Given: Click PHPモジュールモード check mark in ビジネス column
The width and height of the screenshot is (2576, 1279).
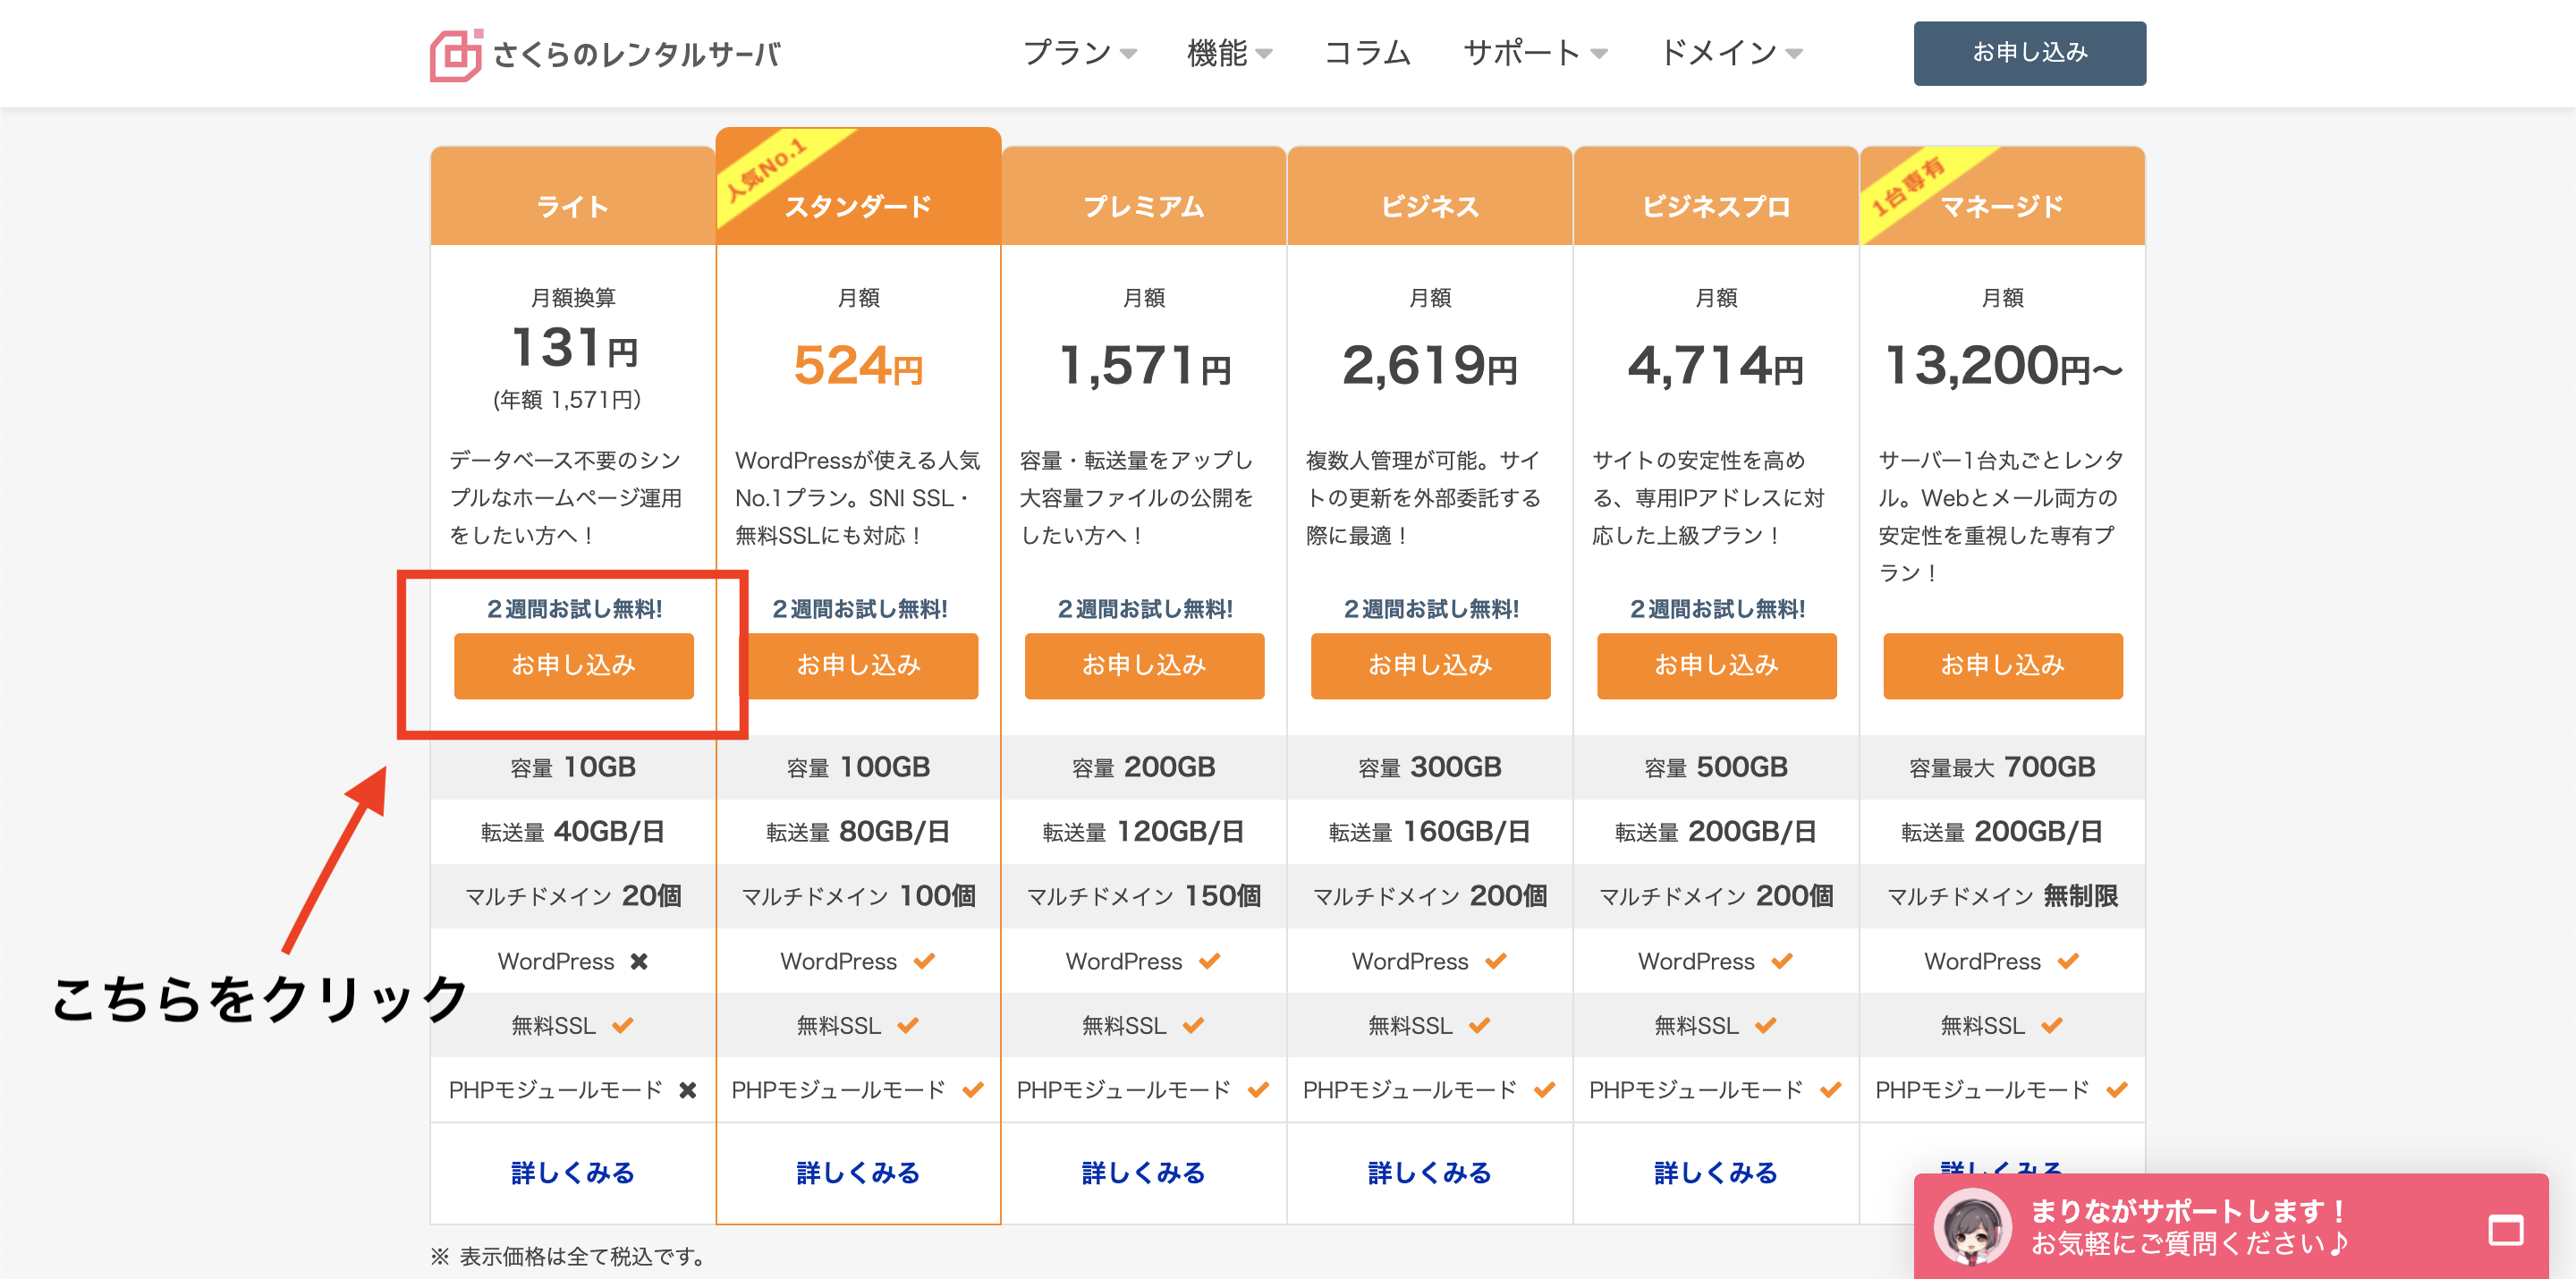Looking at the screenshot, I should coord(1545,1090).
